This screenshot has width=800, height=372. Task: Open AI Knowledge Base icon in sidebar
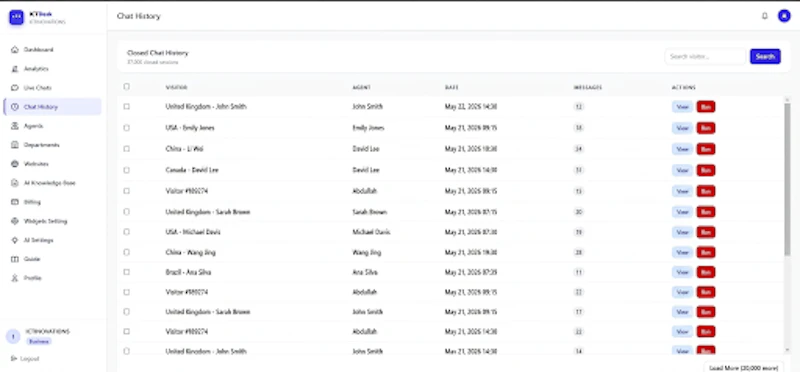click(15, 183)
